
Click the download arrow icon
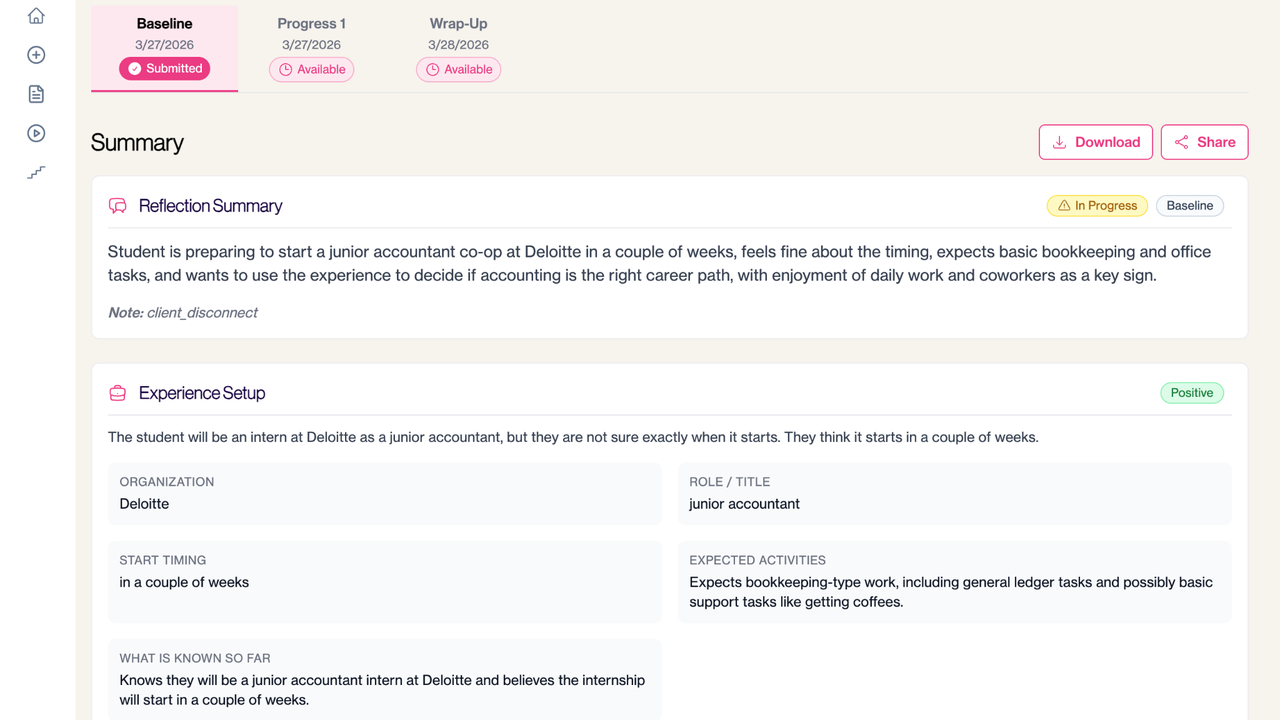coord(1059,142)
